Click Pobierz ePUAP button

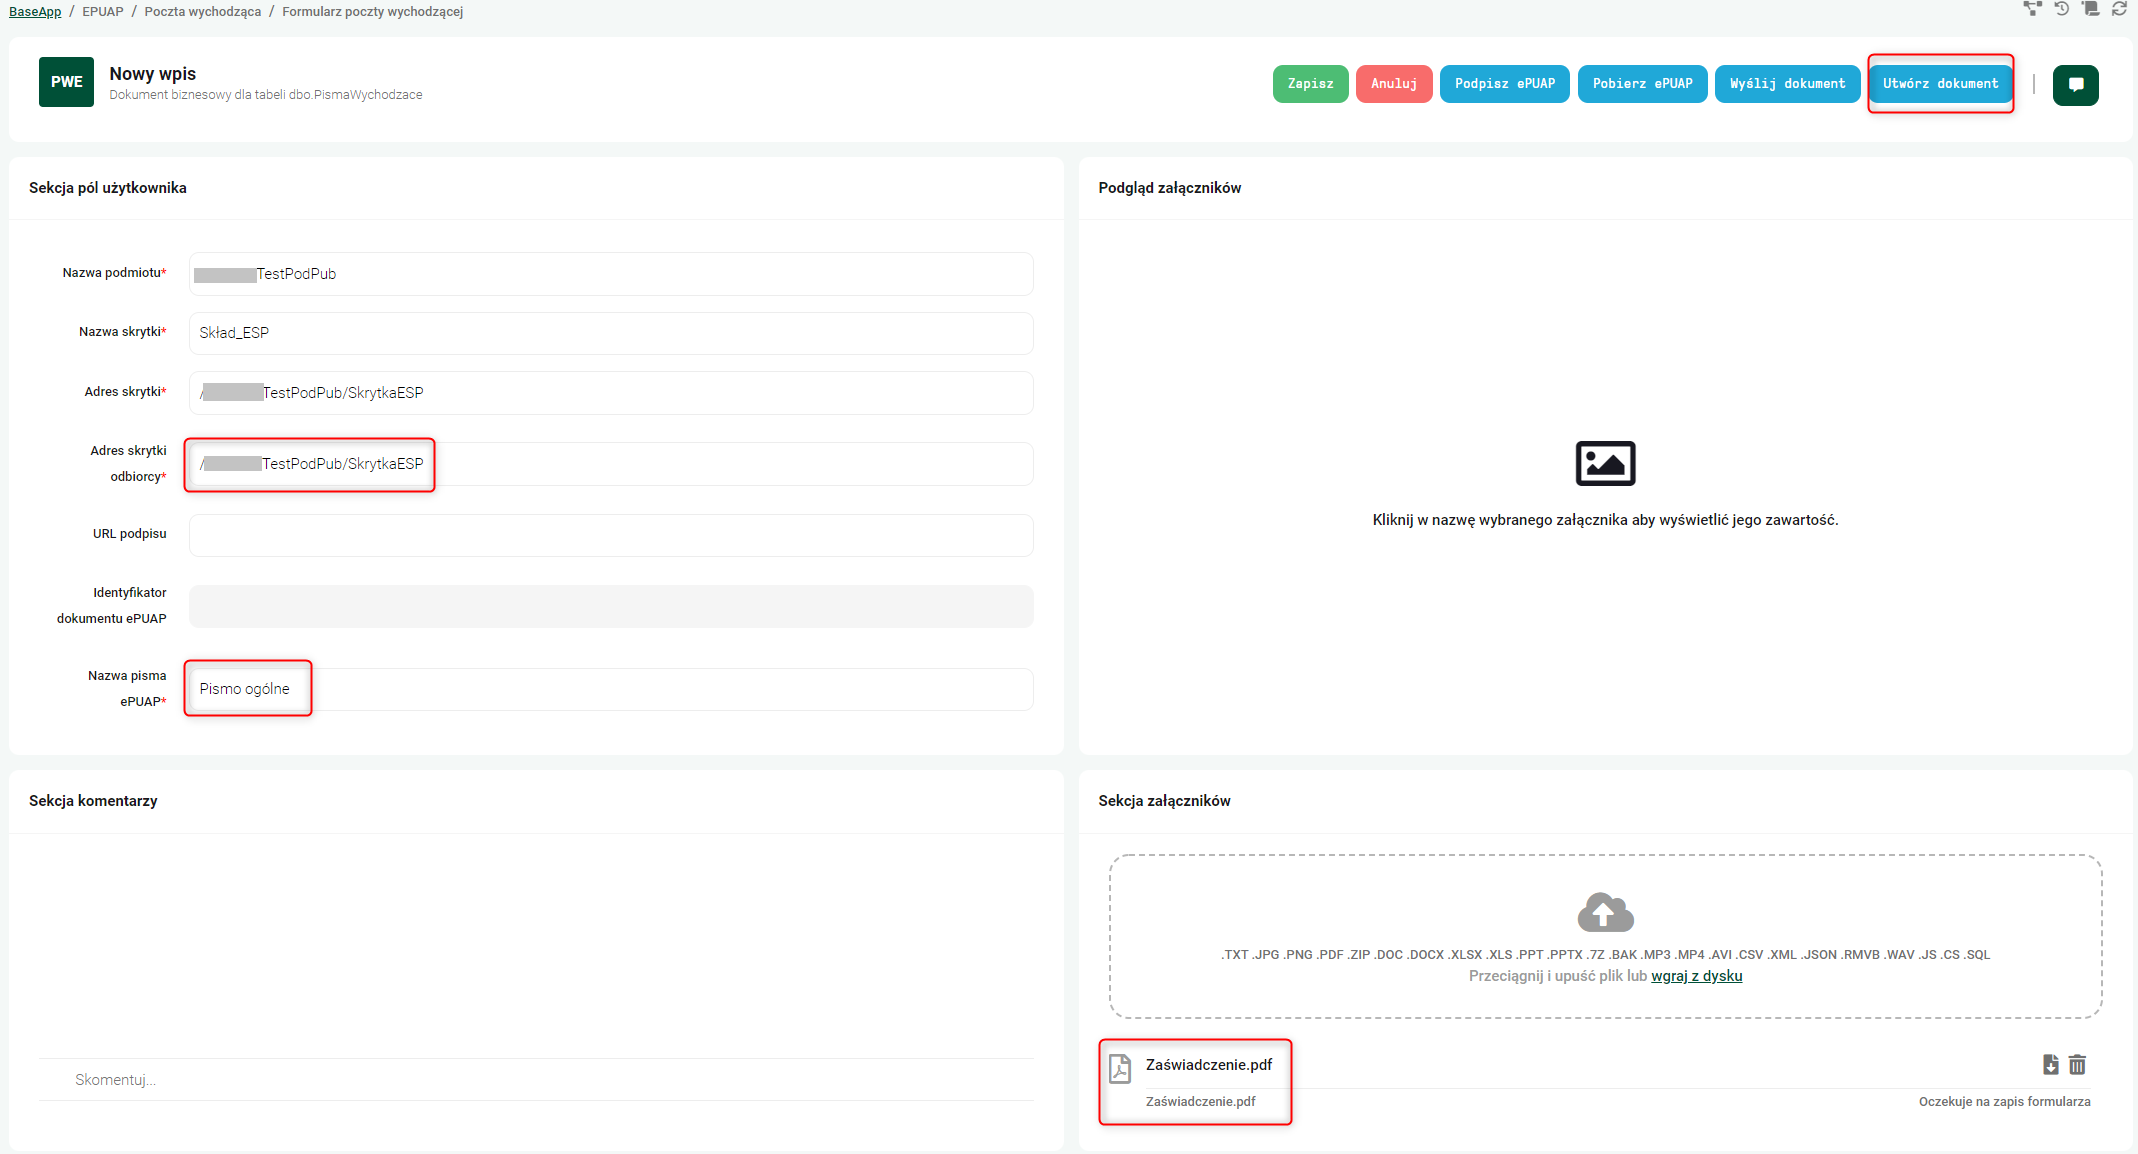[x=1642, y=84]
